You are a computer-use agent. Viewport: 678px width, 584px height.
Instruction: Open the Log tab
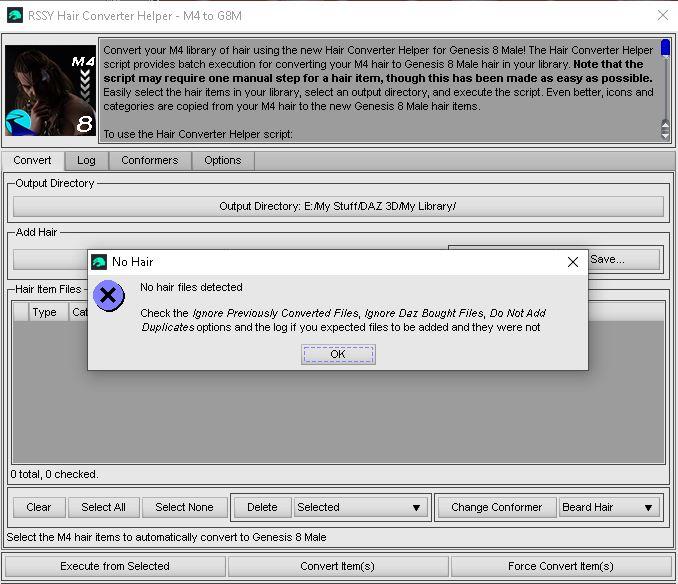tap(86, 160)
